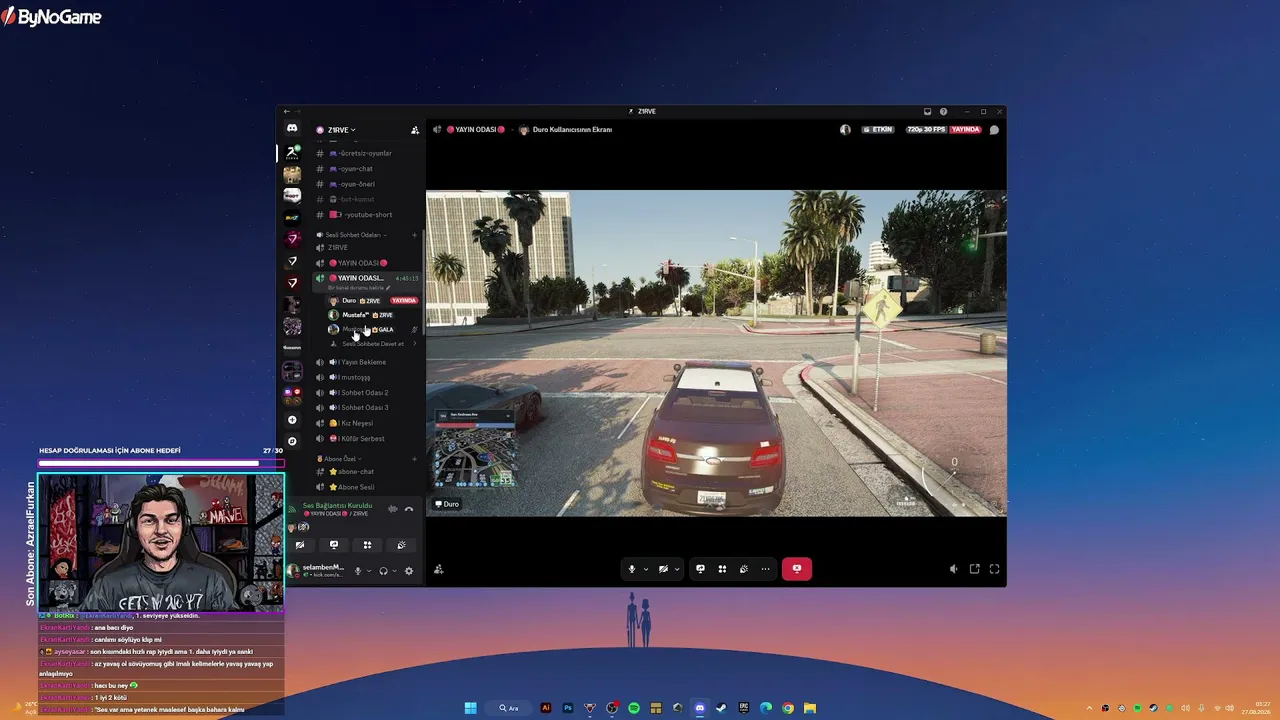
Task: Click the red disconnect button
Action: (797, 569)
